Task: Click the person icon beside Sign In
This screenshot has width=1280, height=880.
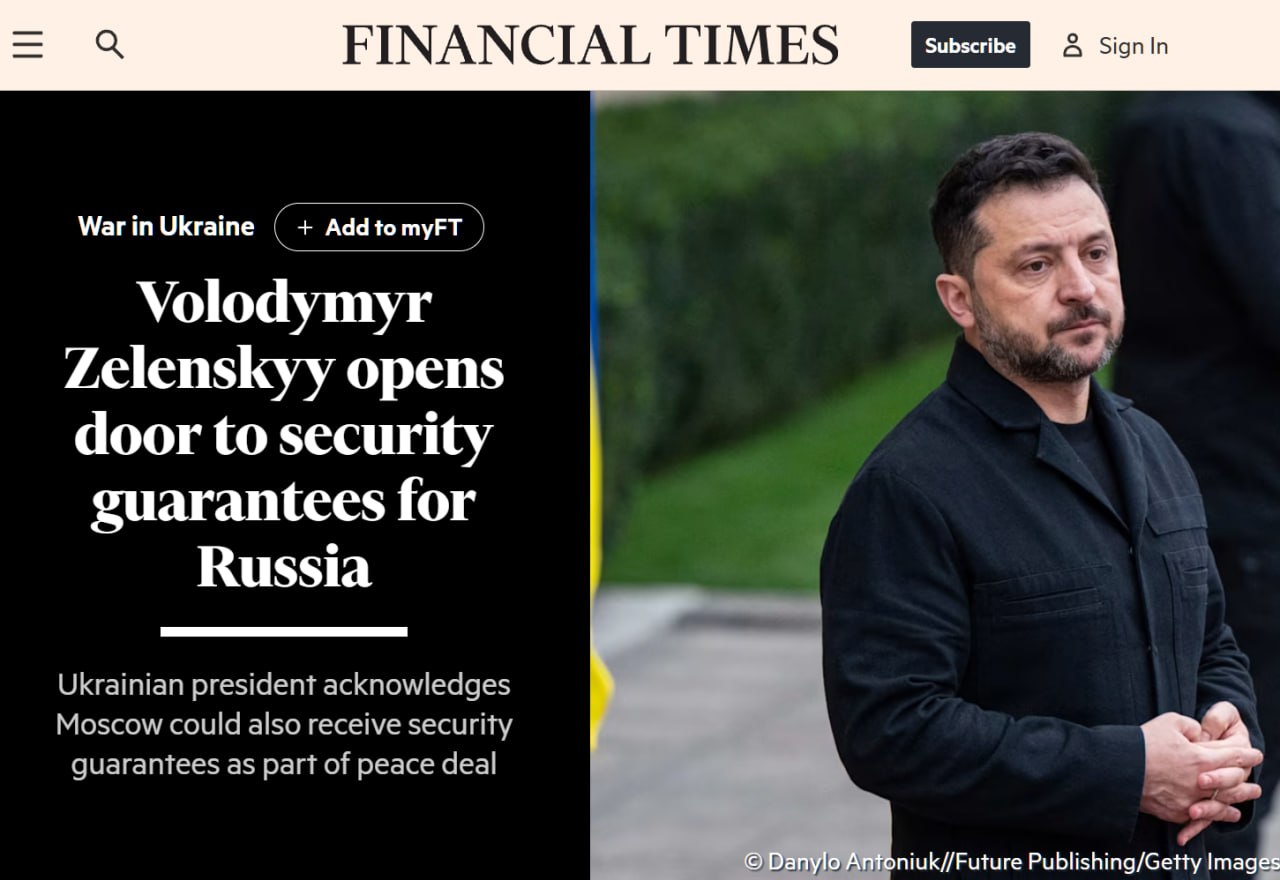Action: click(x=1072, y=45)
